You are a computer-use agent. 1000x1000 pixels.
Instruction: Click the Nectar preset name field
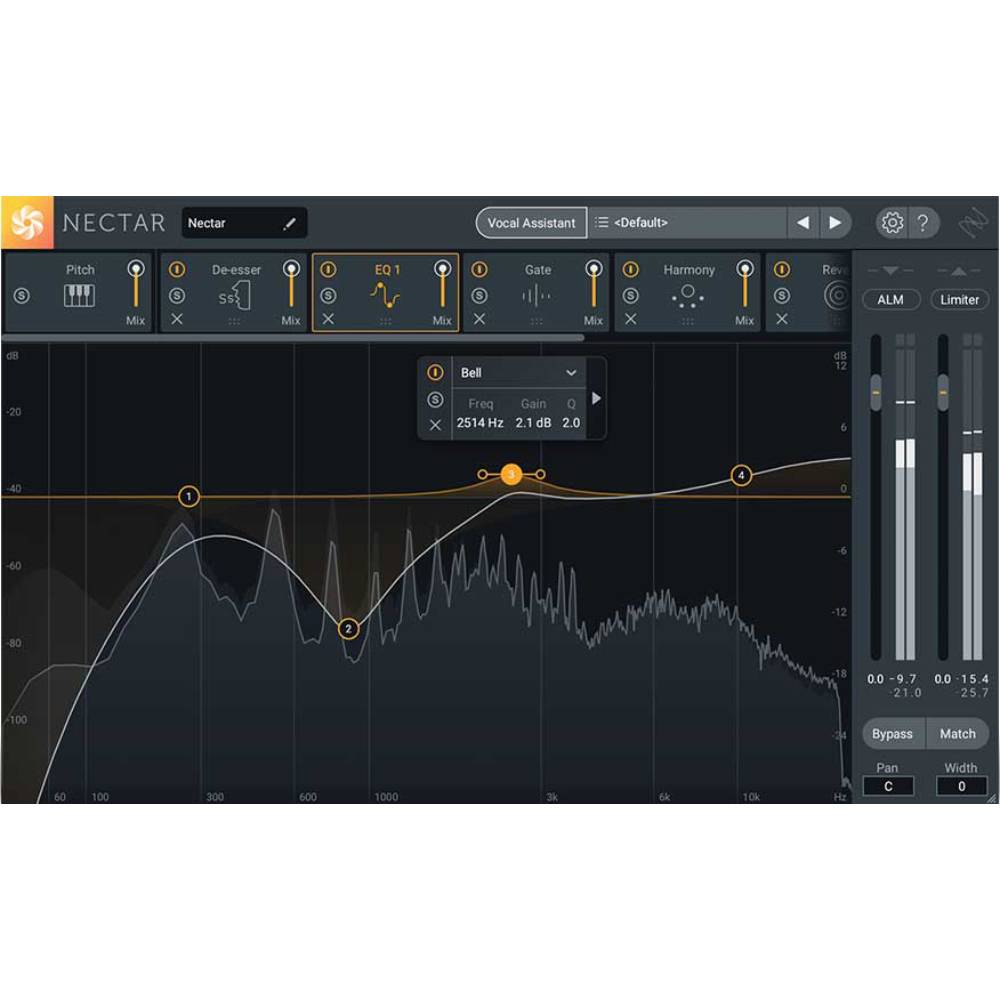click(244, 223)
